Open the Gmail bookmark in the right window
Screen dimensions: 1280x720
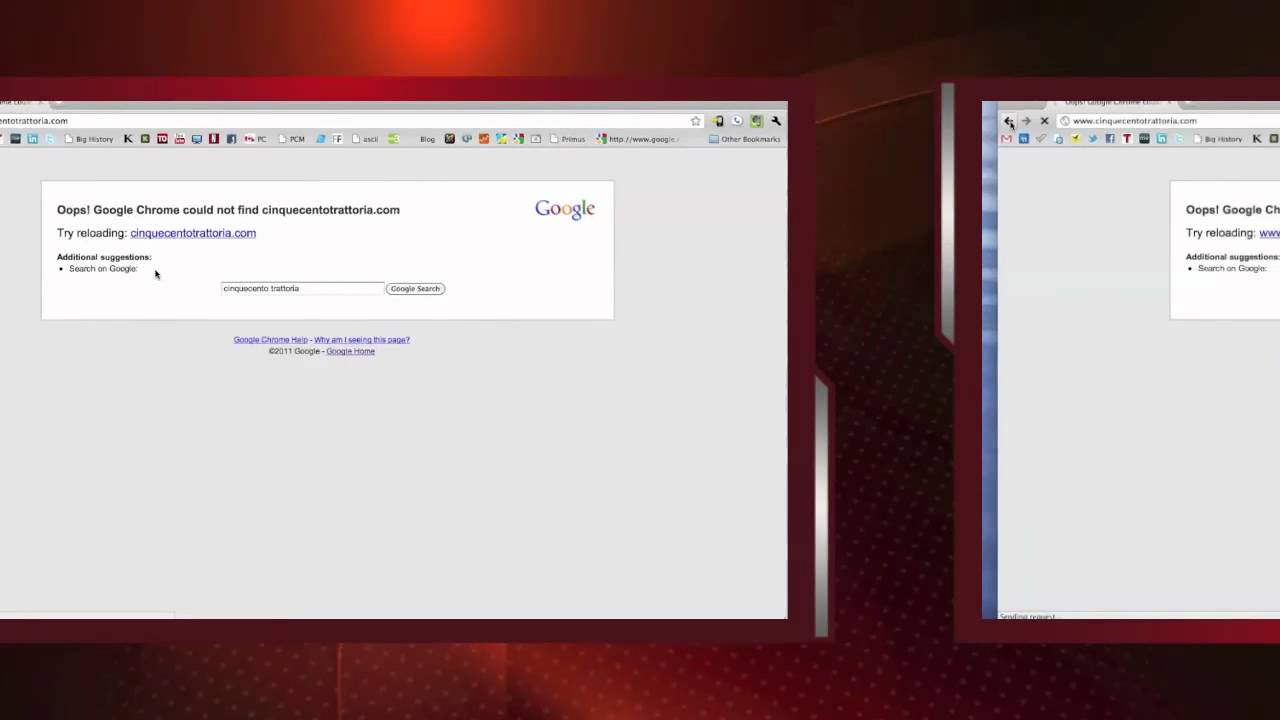pos(1006,139)
